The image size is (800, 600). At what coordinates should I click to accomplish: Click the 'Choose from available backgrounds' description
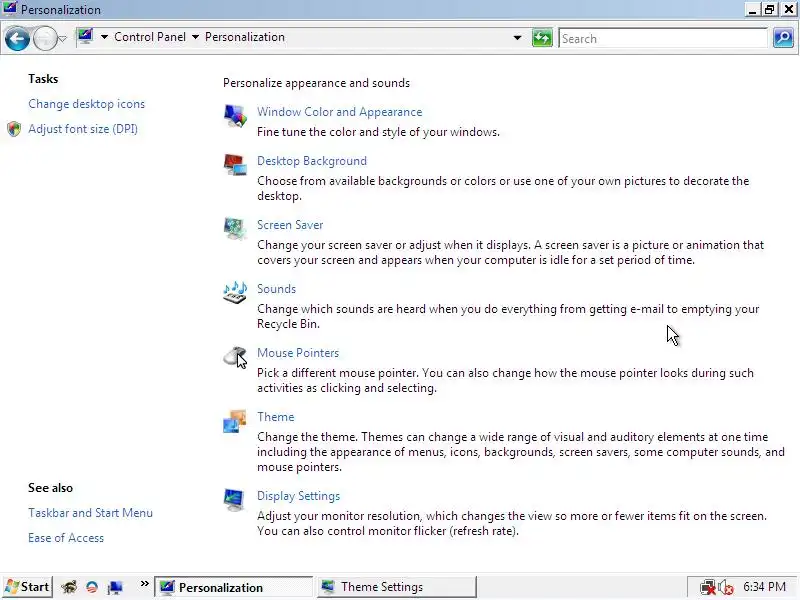click(503, 188)
